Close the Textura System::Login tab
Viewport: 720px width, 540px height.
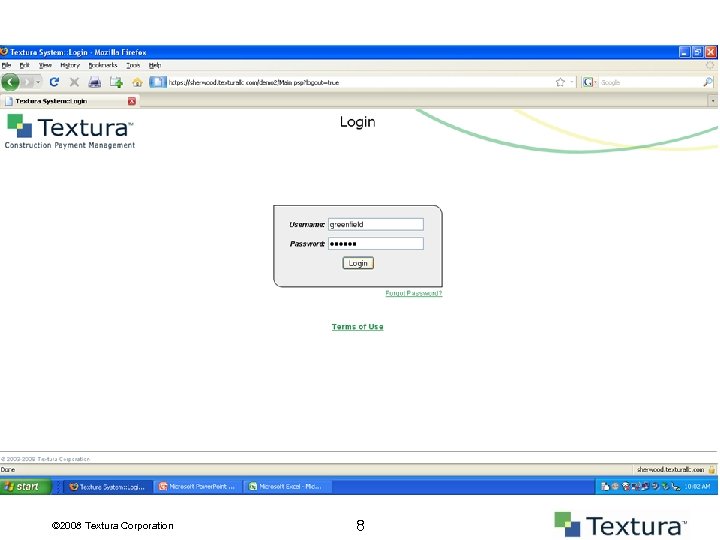click(x=132, y=101)
